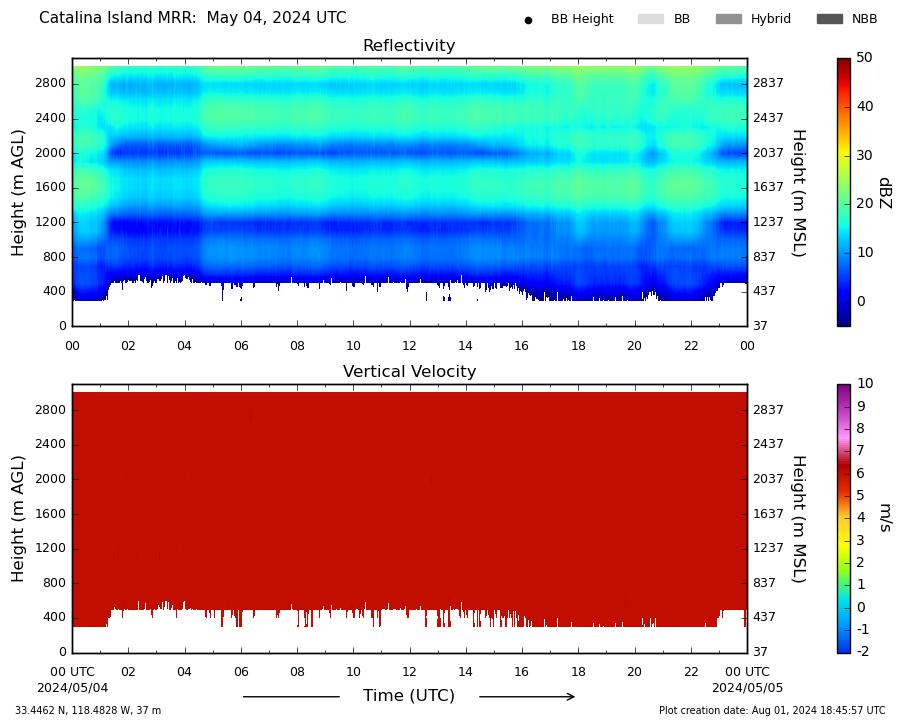This screenshot has height=725, width=900.
Task: Click the "40" tick on dBZ colorbar
Action: point(864,106)
